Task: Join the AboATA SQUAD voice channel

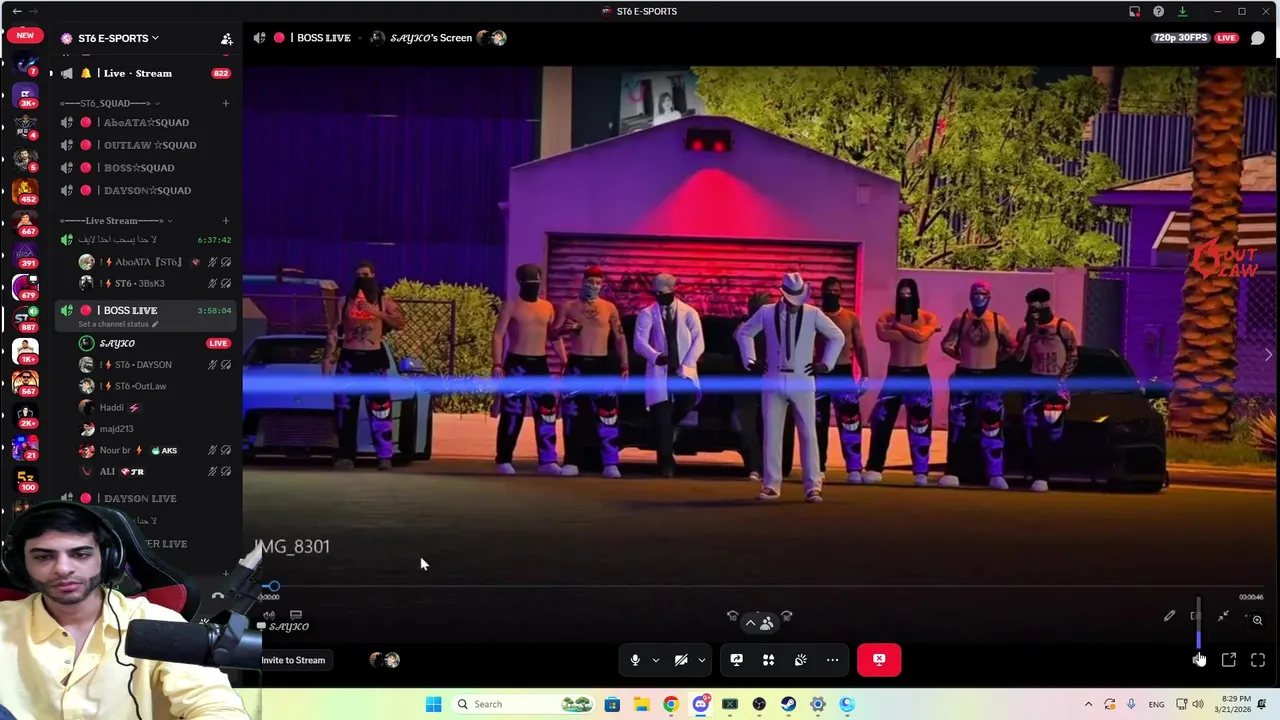Action: (x=146, y=123)
